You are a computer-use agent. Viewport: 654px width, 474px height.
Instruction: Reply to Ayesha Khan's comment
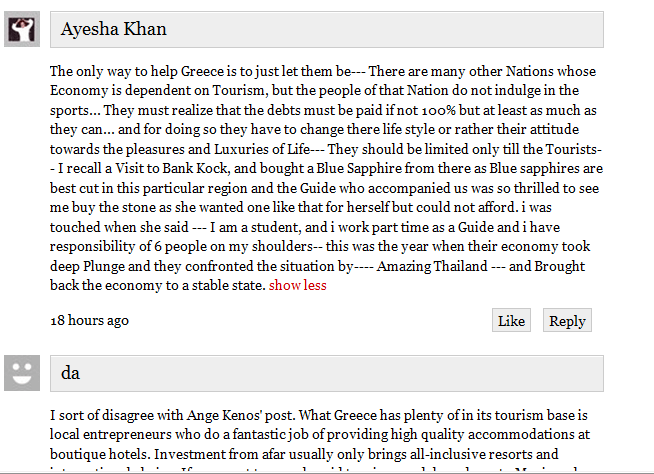point(567,320)
